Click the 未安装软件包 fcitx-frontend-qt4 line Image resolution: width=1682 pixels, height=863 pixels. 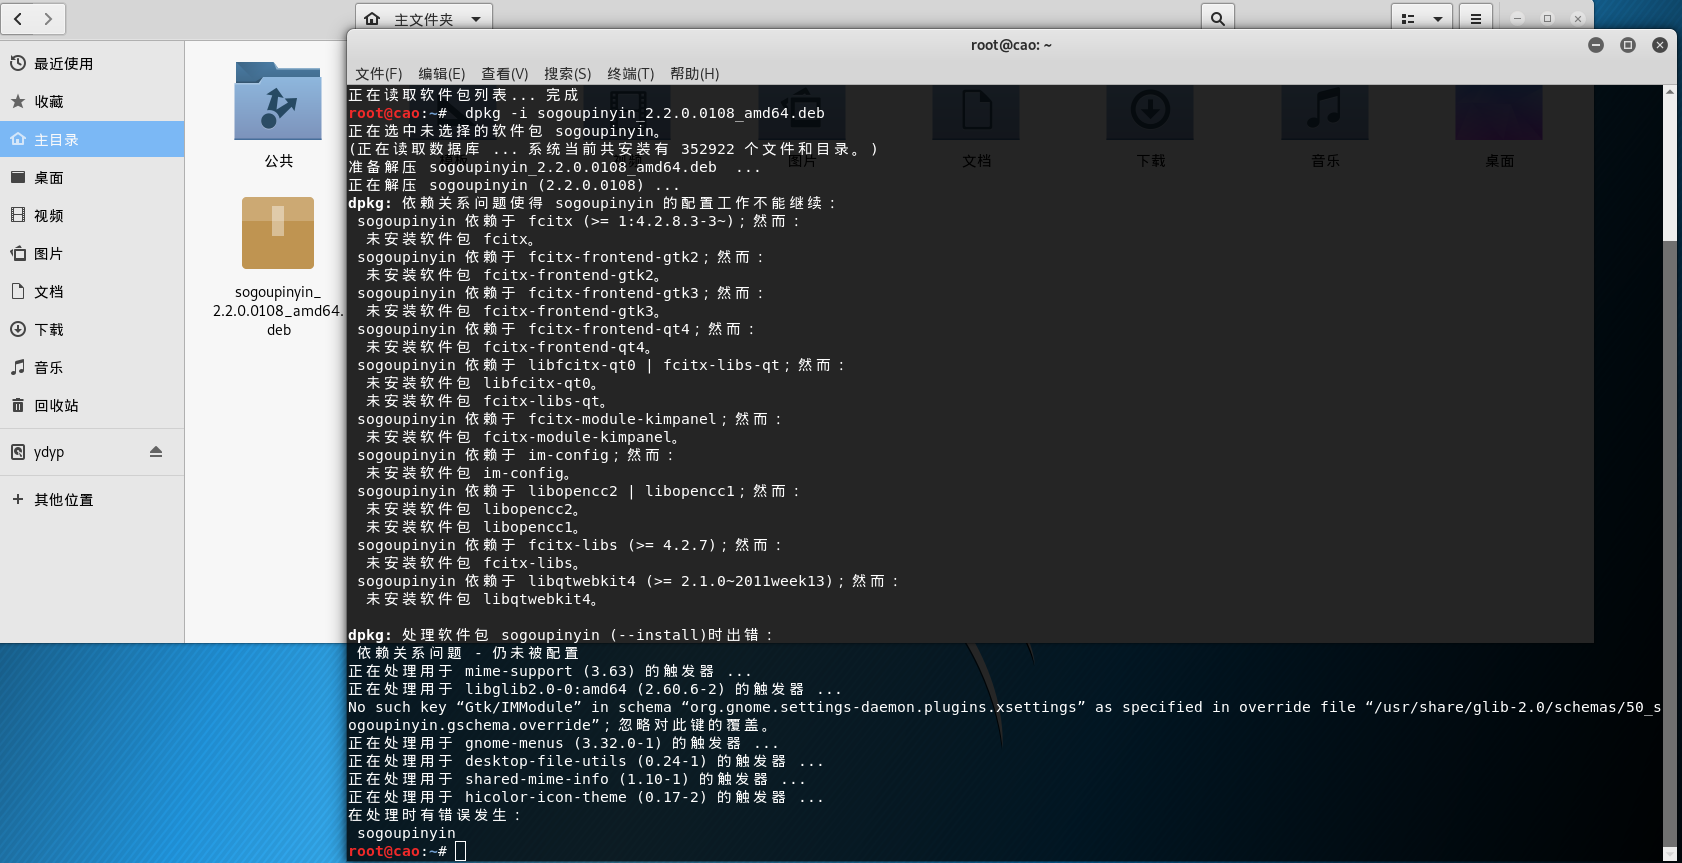[509, 347]
